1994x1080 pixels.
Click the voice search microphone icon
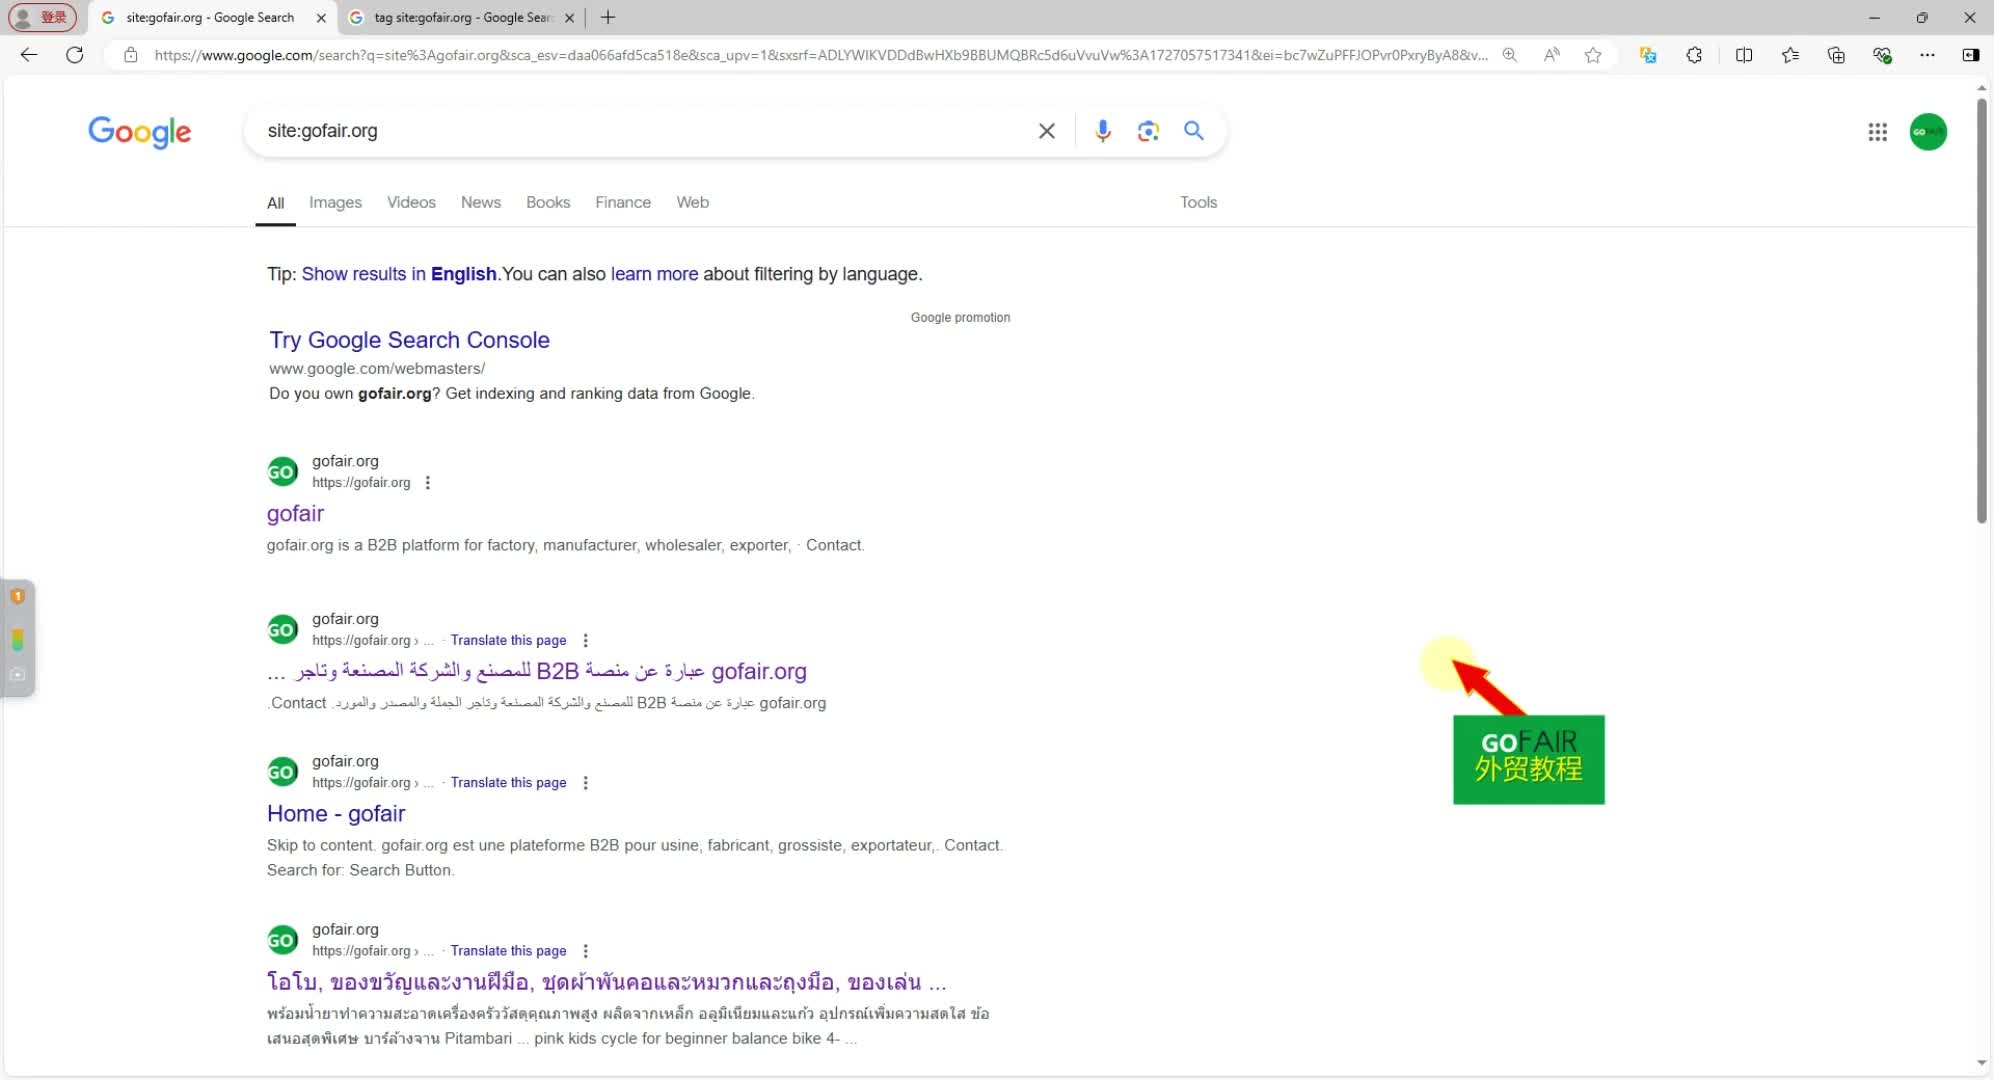click(x=1102, y=131)
